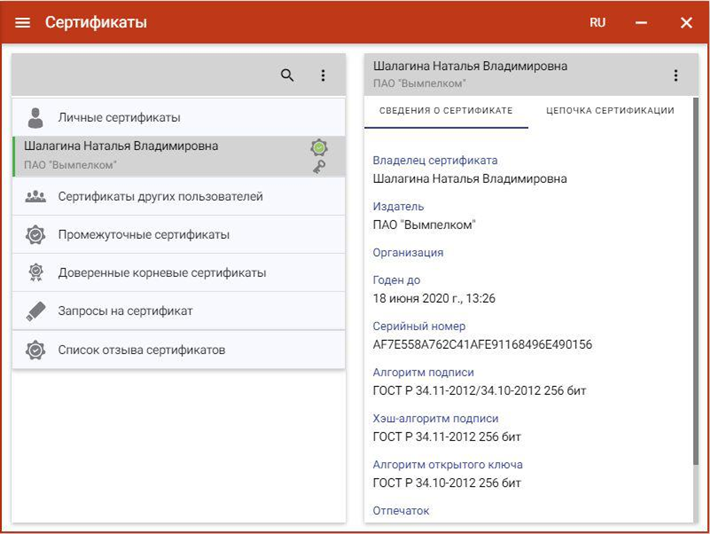
Task: Click the Личные сертификаты person icon
Action: 35,118
